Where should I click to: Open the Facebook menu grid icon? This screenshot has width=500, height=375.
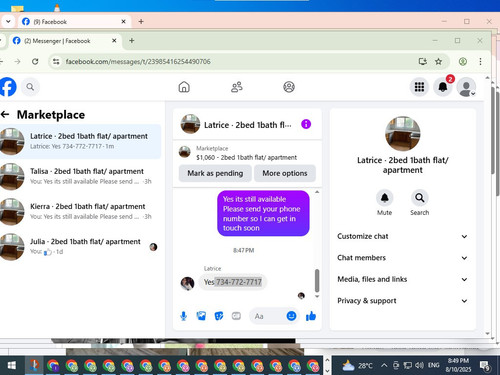(x=419, y=87)
